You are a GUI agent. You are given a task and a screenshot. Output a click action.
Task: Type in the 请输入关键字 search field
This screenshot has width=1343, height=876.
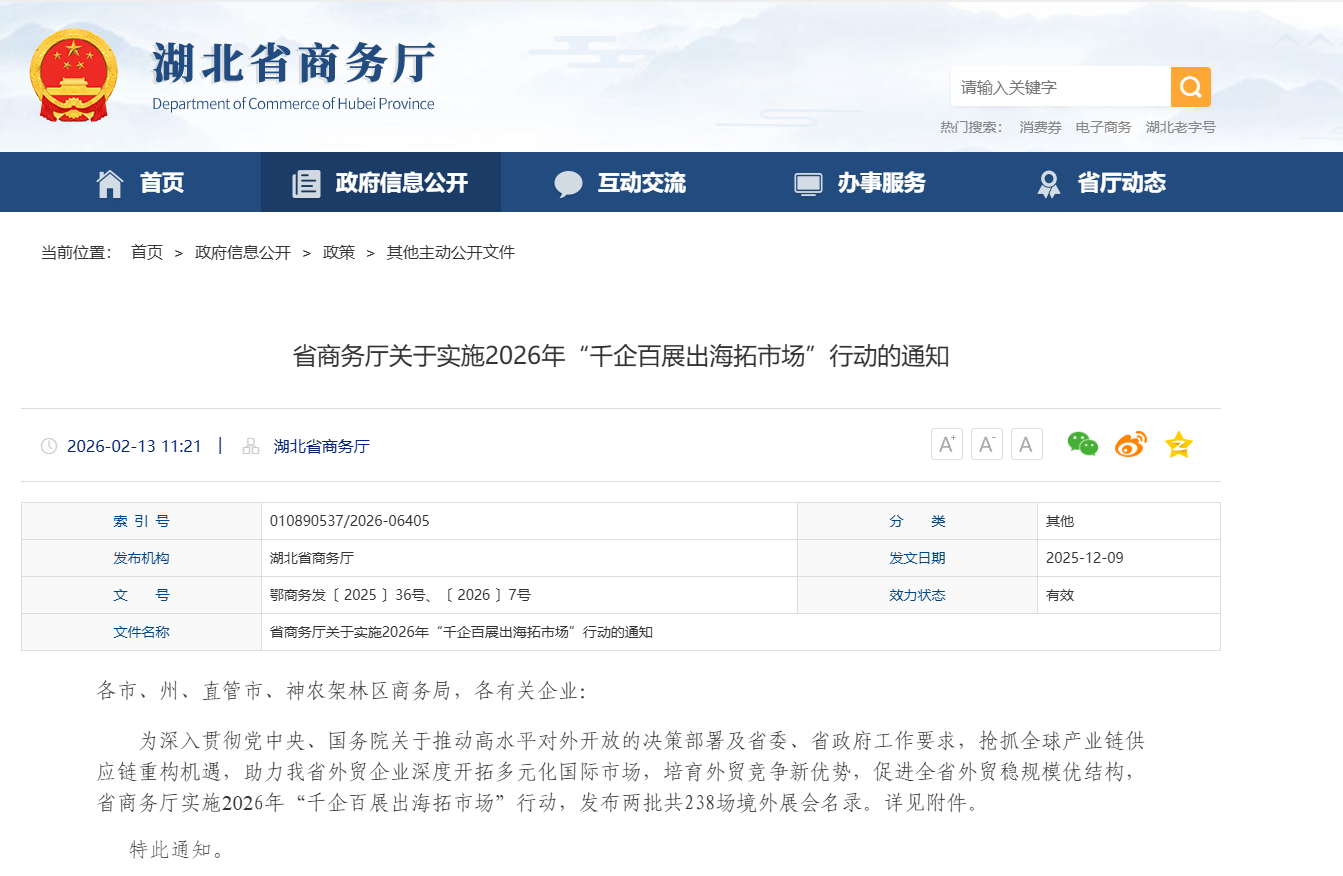pos(1058,87)
